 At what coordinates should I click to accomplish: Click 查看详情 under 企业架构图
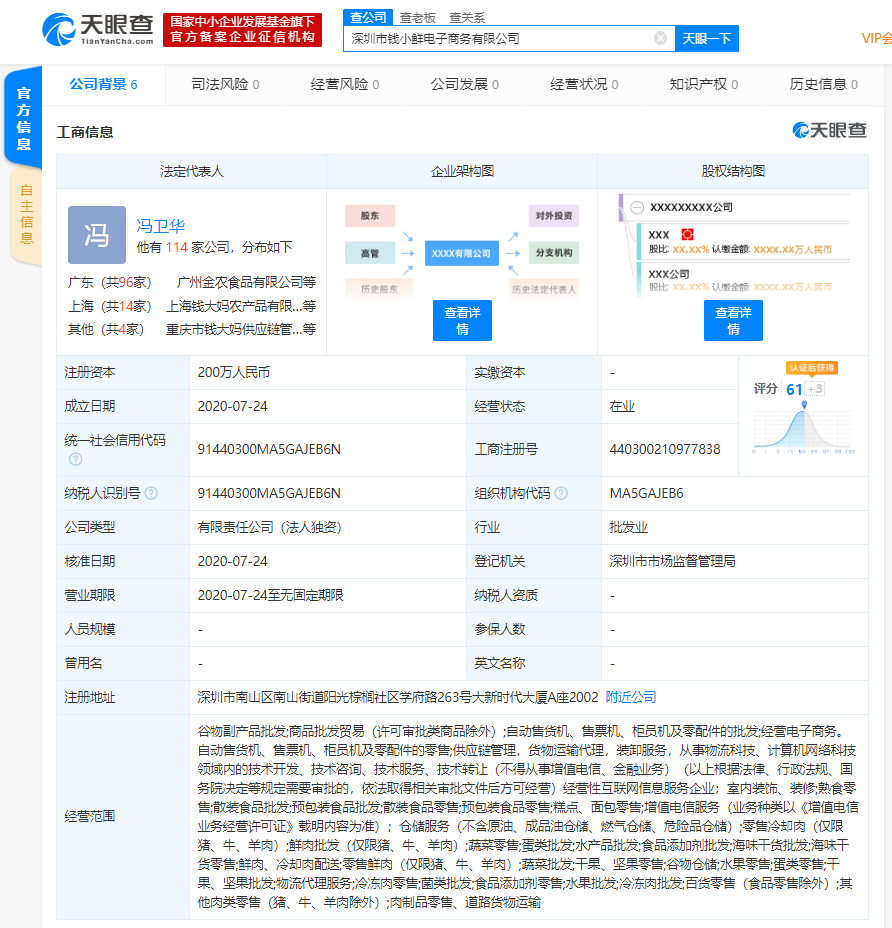point(462,321)
